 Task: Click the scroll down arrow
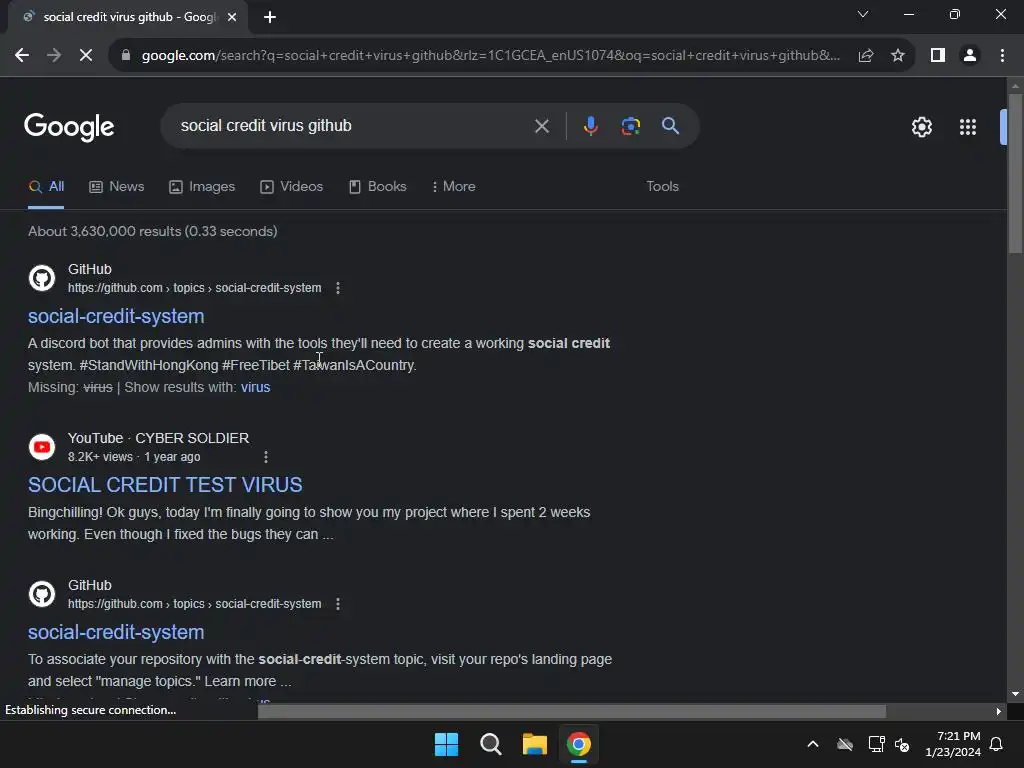[x=1014, y=694]
